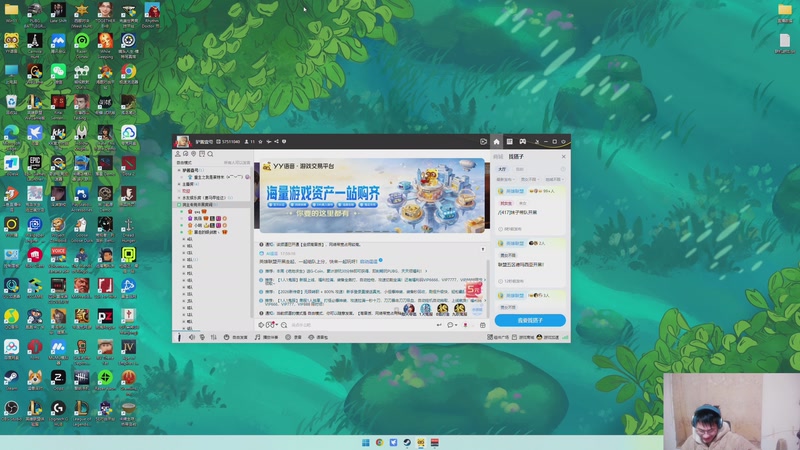Select the 商城 tab beside 找搭子
Viewport: 800px width, 450px height.
coord(498,157)
